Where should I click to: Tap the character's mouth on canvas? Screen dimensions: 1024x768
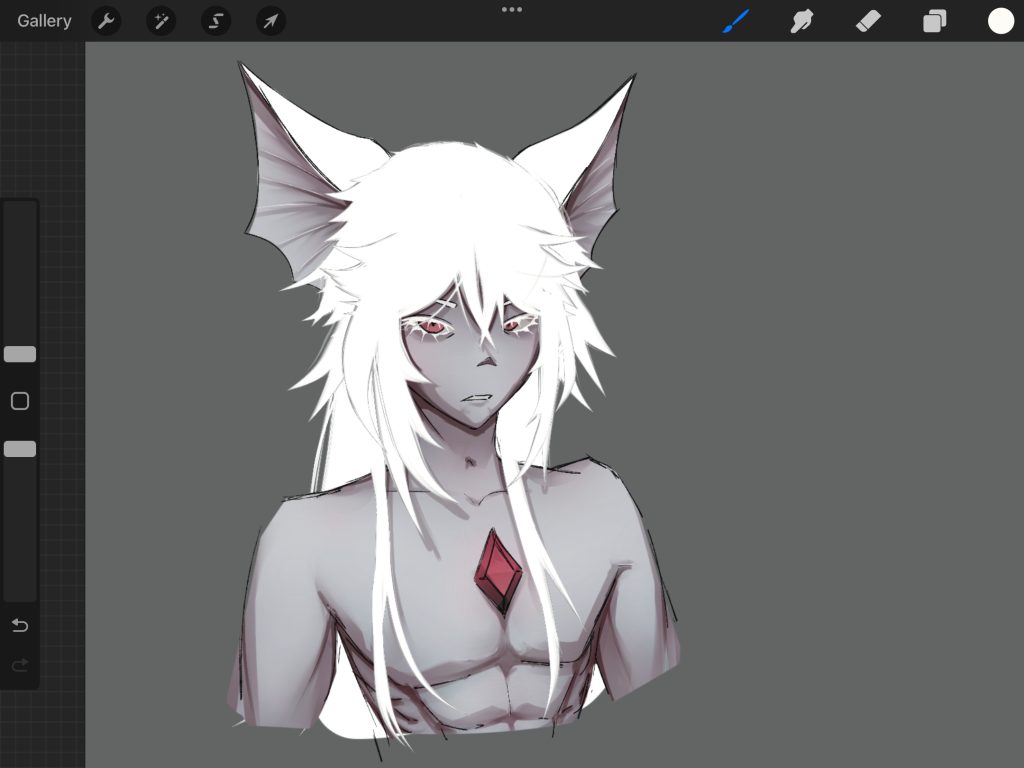(475, 397)
